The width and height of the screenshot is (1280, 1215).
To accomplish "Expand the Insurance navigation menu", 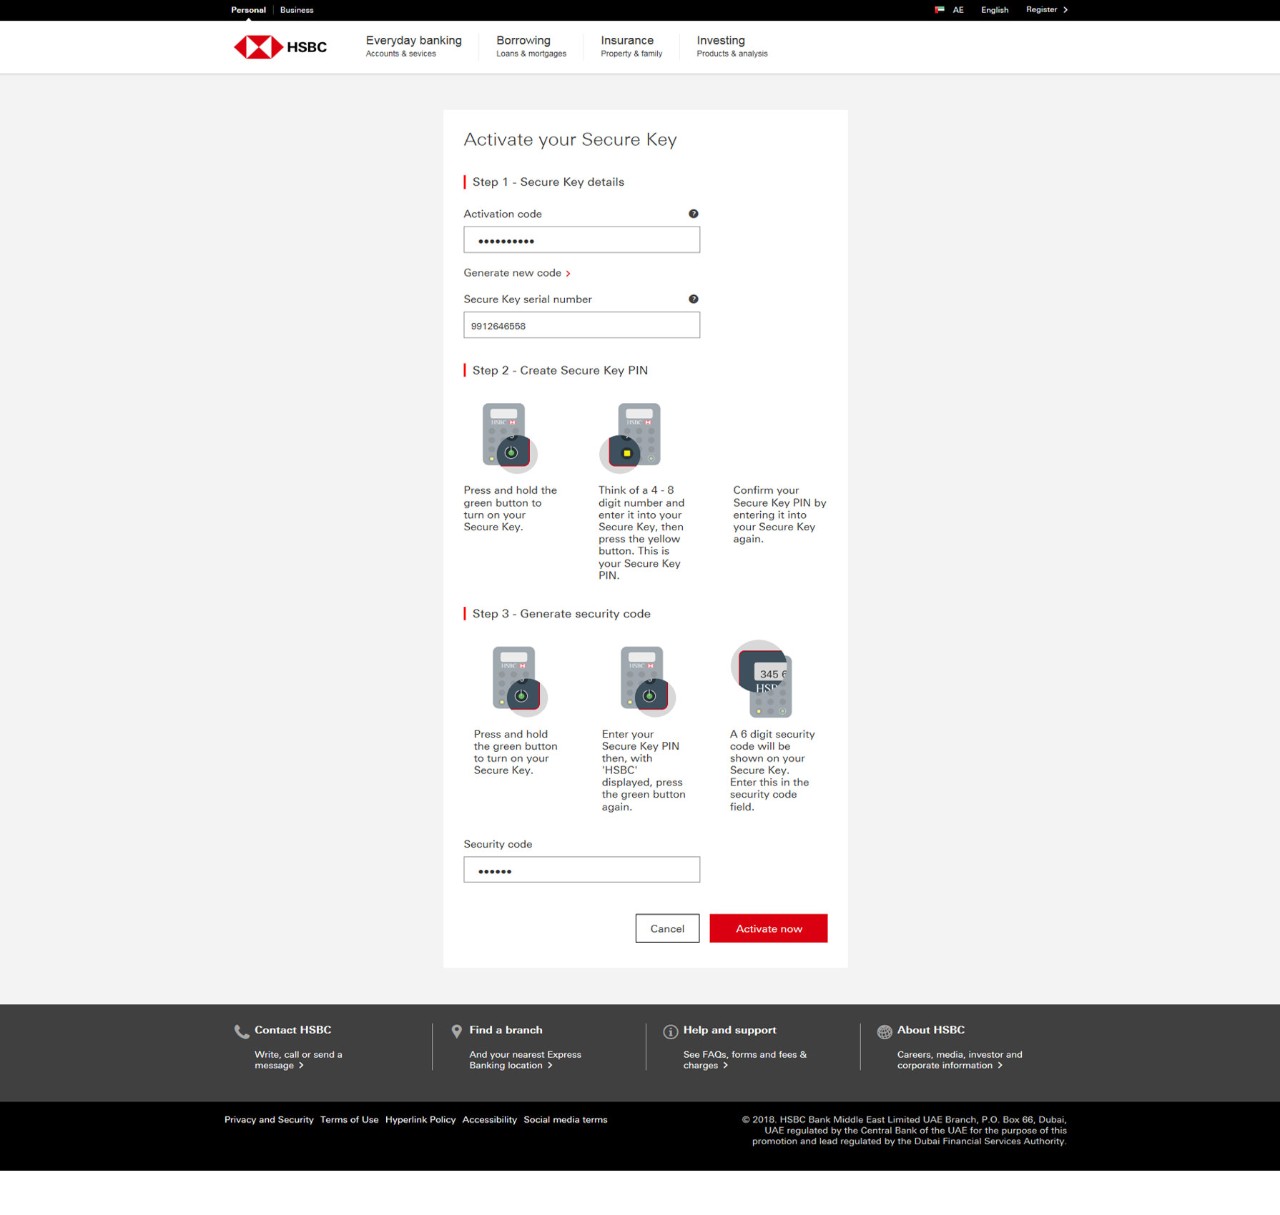I will coord(630,46).
